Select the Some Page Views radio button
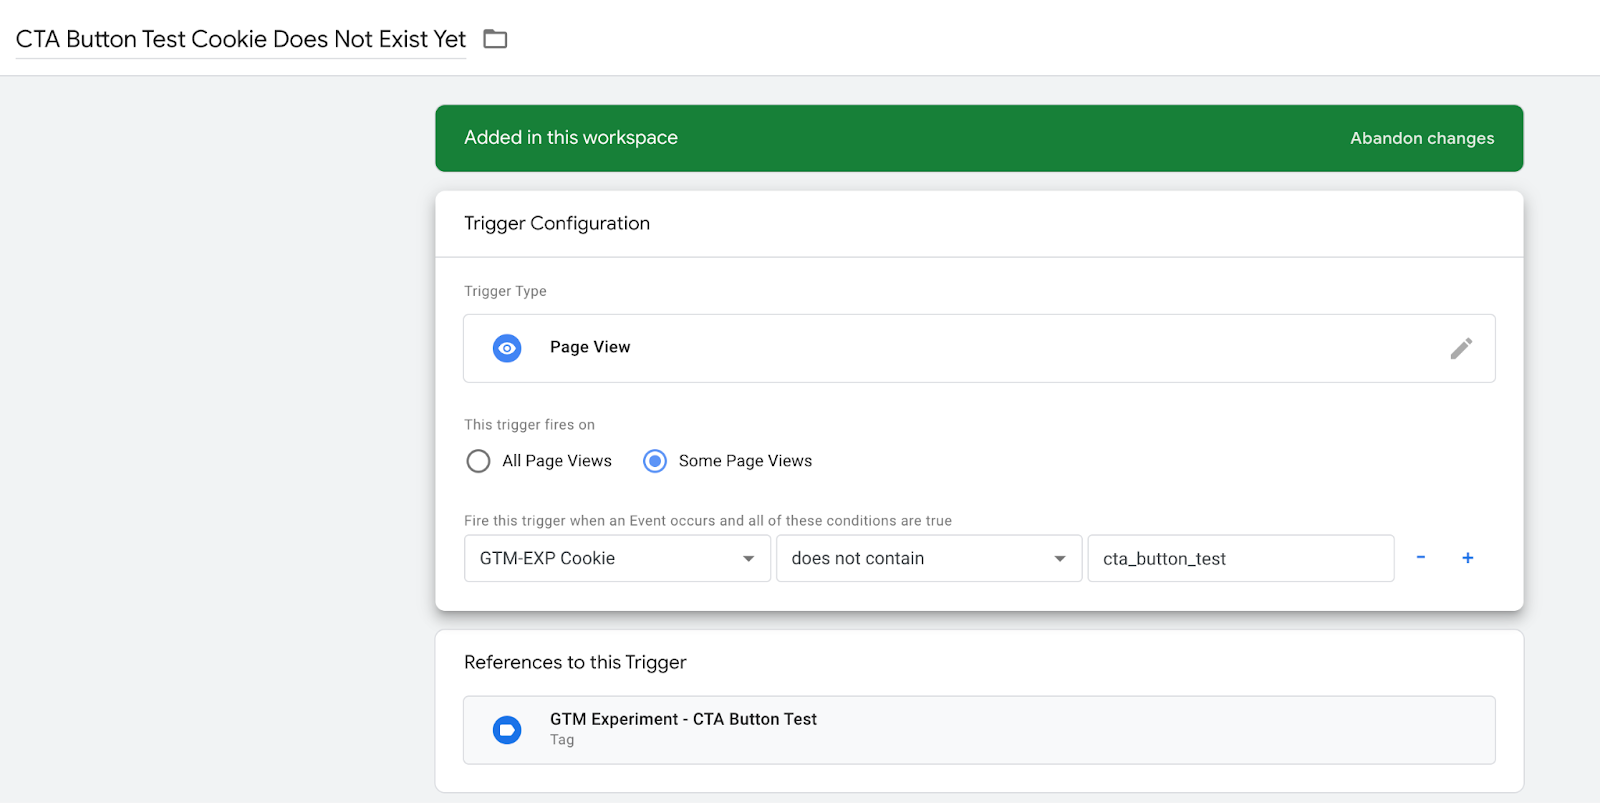Screen dimensions: 1600x803 click(655, 461)
